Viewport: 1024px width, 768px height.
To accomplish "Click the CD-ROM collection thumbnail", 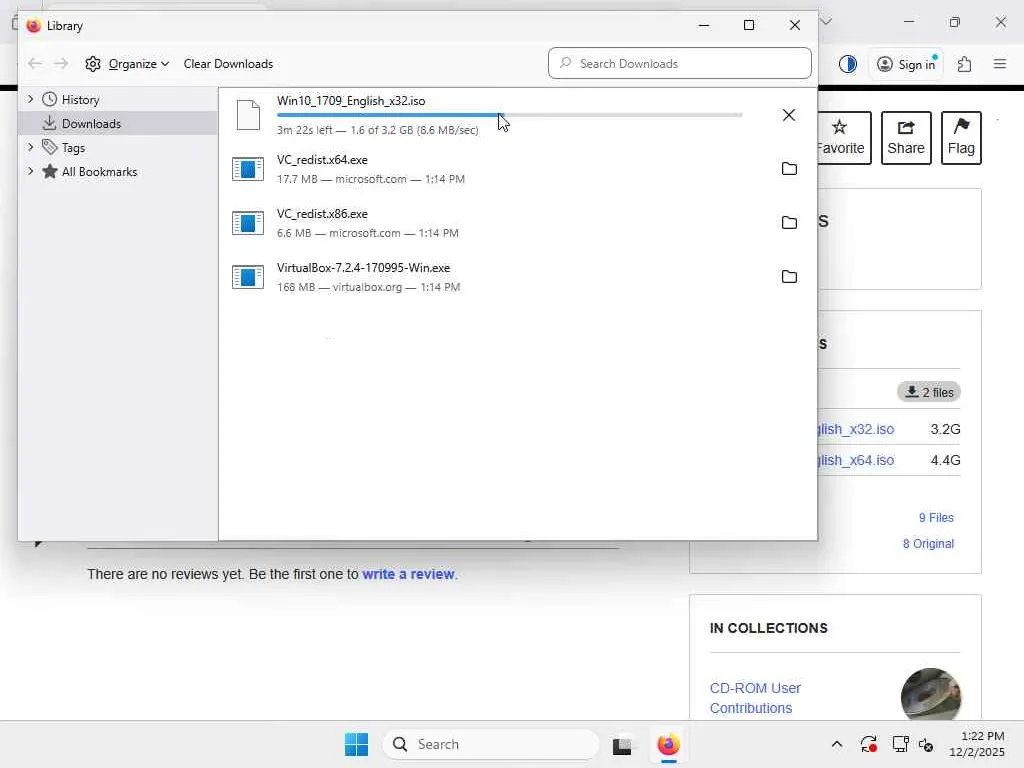I will [x=931, y=696].
